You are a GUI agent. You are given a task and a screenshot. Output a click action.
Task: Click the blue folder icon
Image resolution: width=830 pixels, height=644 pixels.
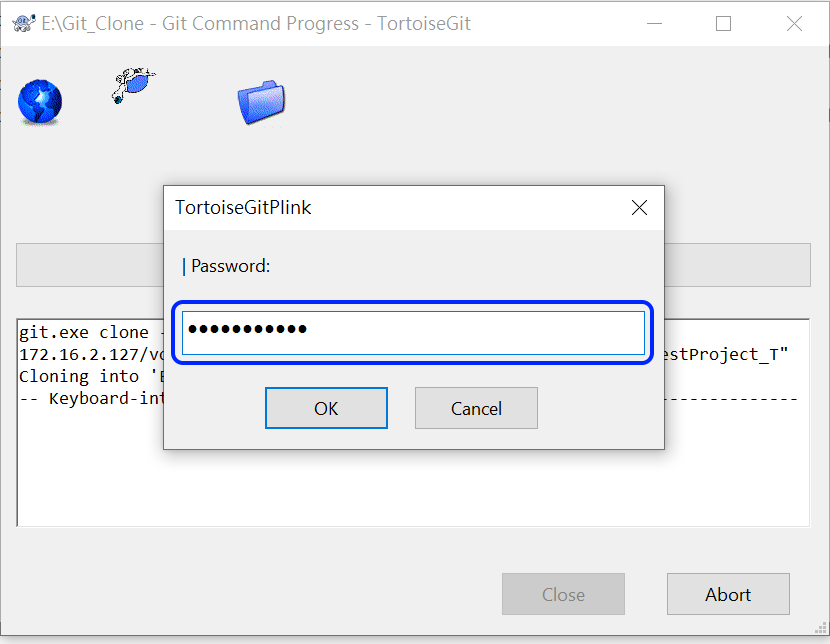[x=261, y=103]
